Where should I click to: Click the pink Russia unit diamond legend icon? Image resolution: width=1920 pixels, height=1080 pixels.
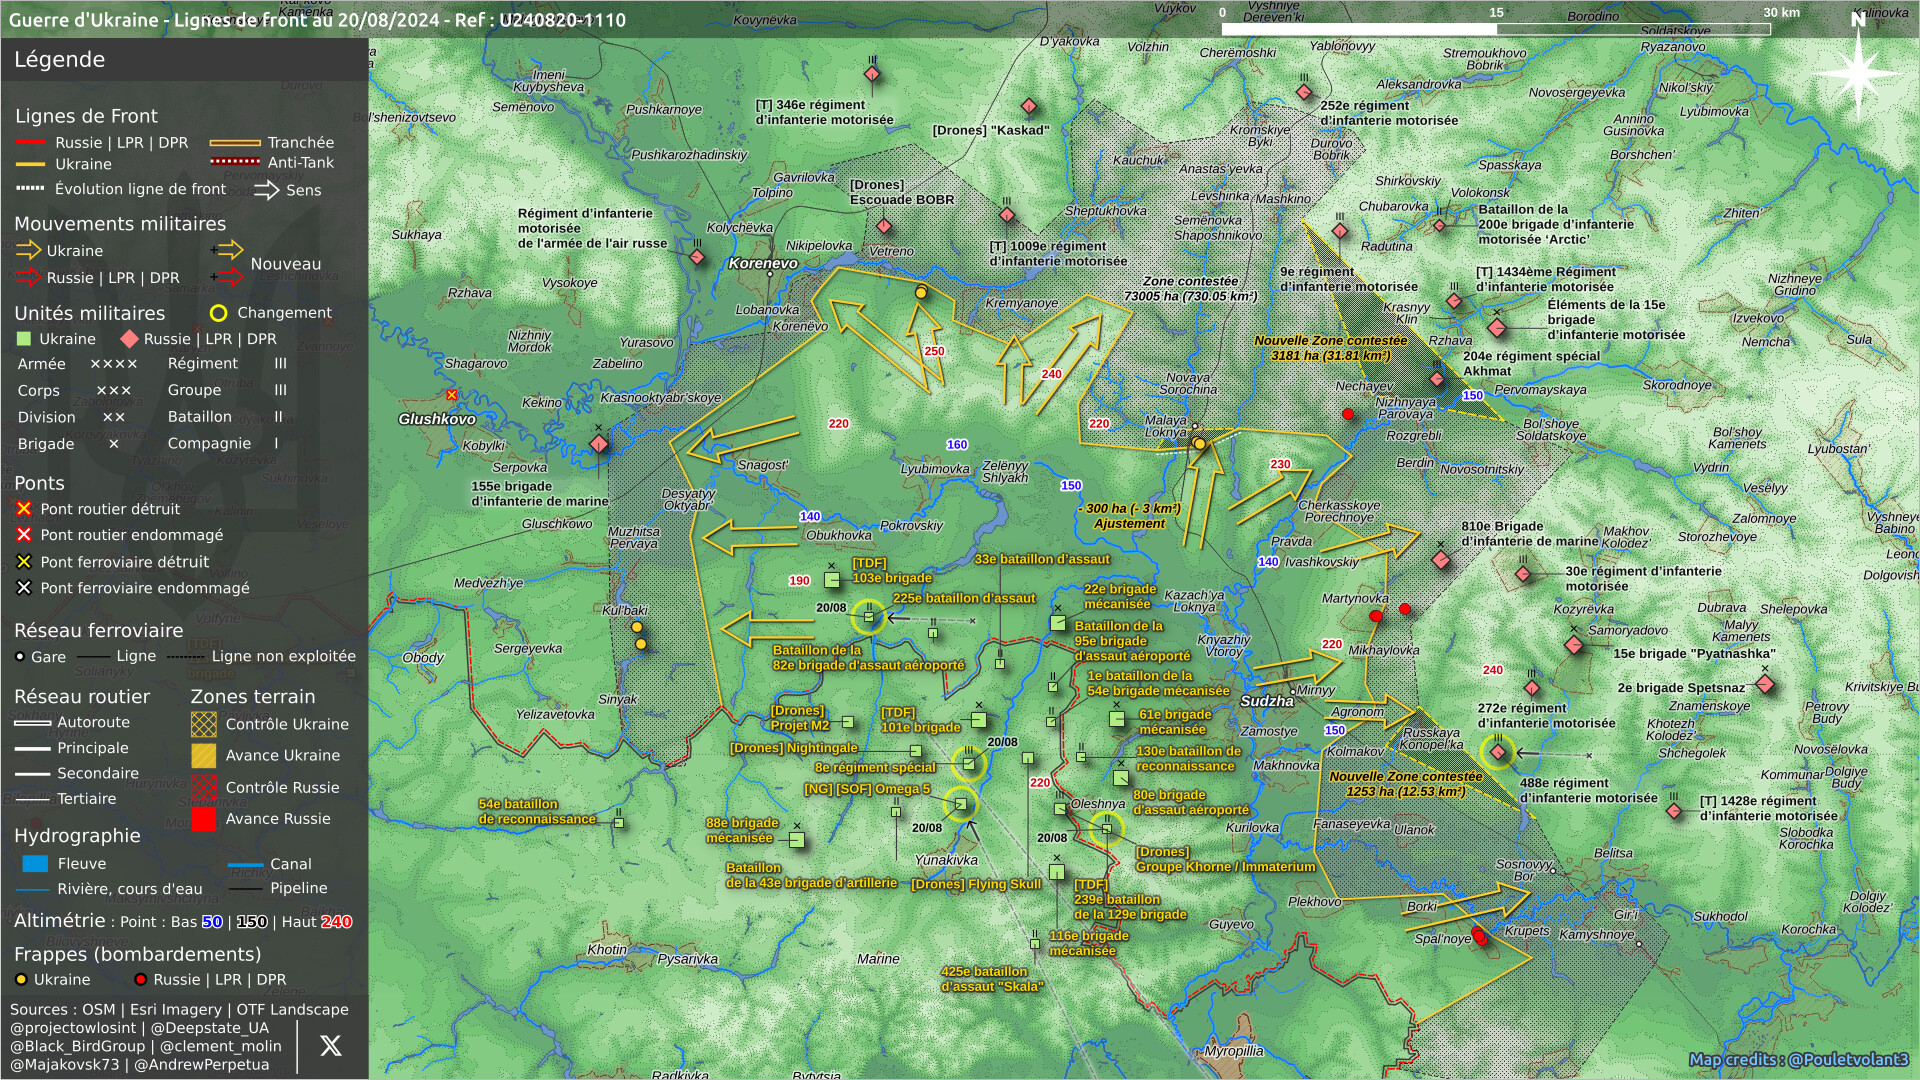tap(129, 339)
